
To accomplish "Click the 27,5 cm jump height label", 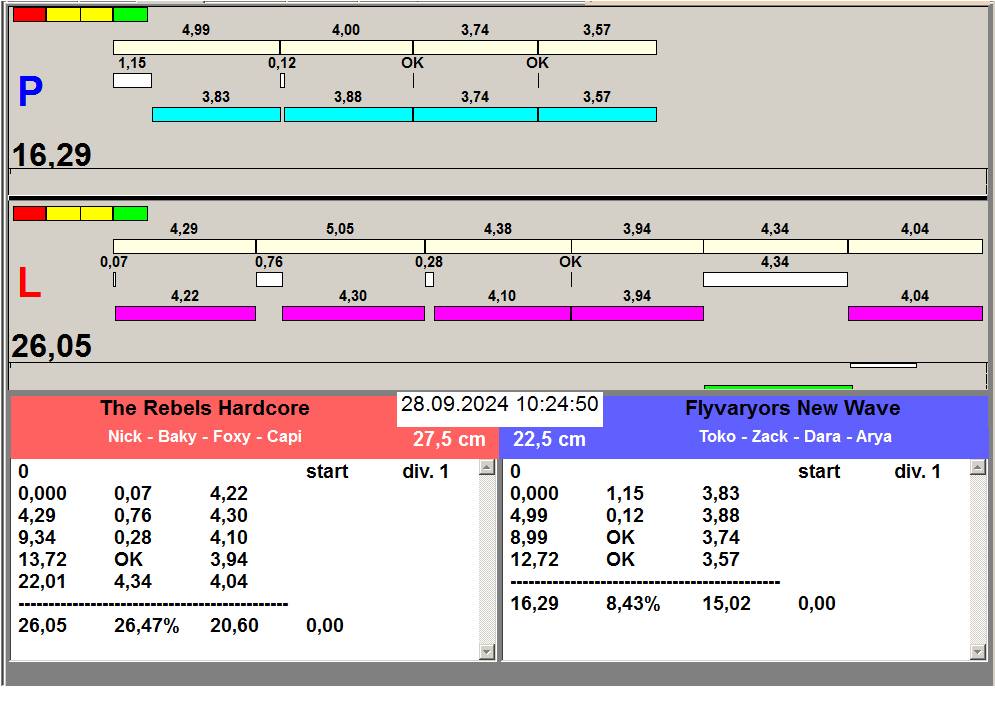I will coord(449,440).
